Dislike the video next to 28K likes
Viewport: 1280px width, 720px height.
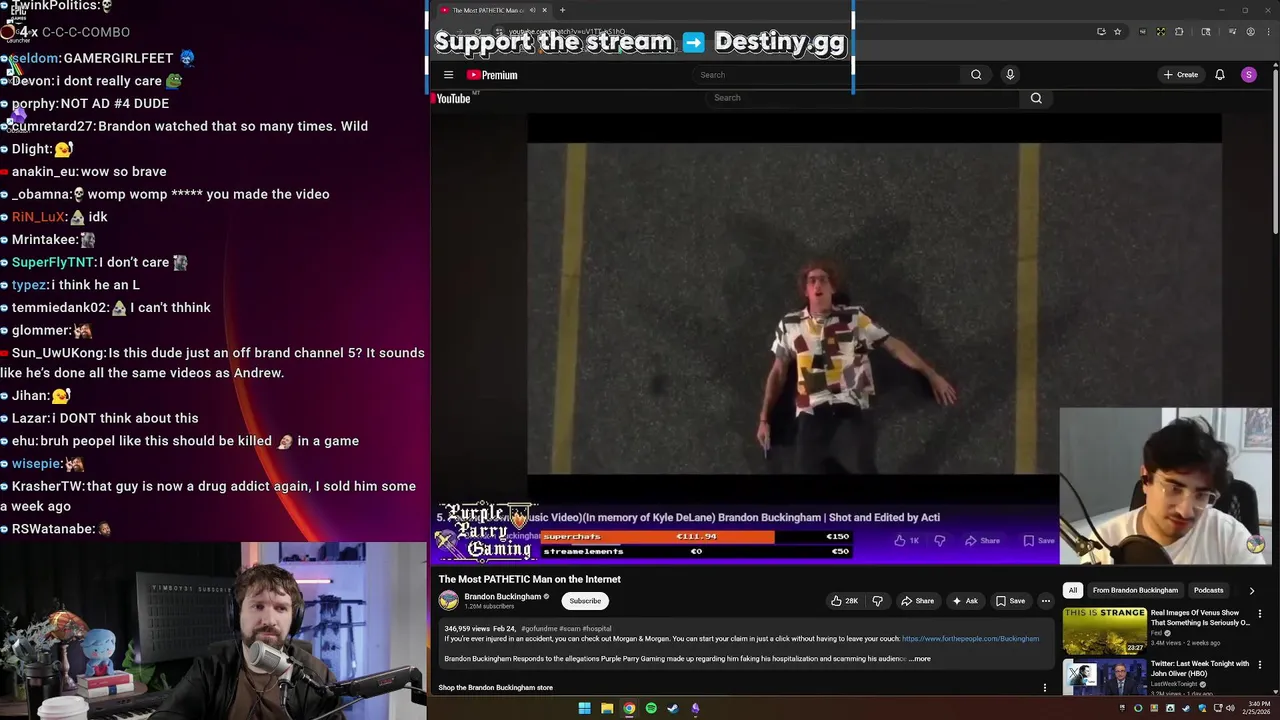tap(877, 601)
